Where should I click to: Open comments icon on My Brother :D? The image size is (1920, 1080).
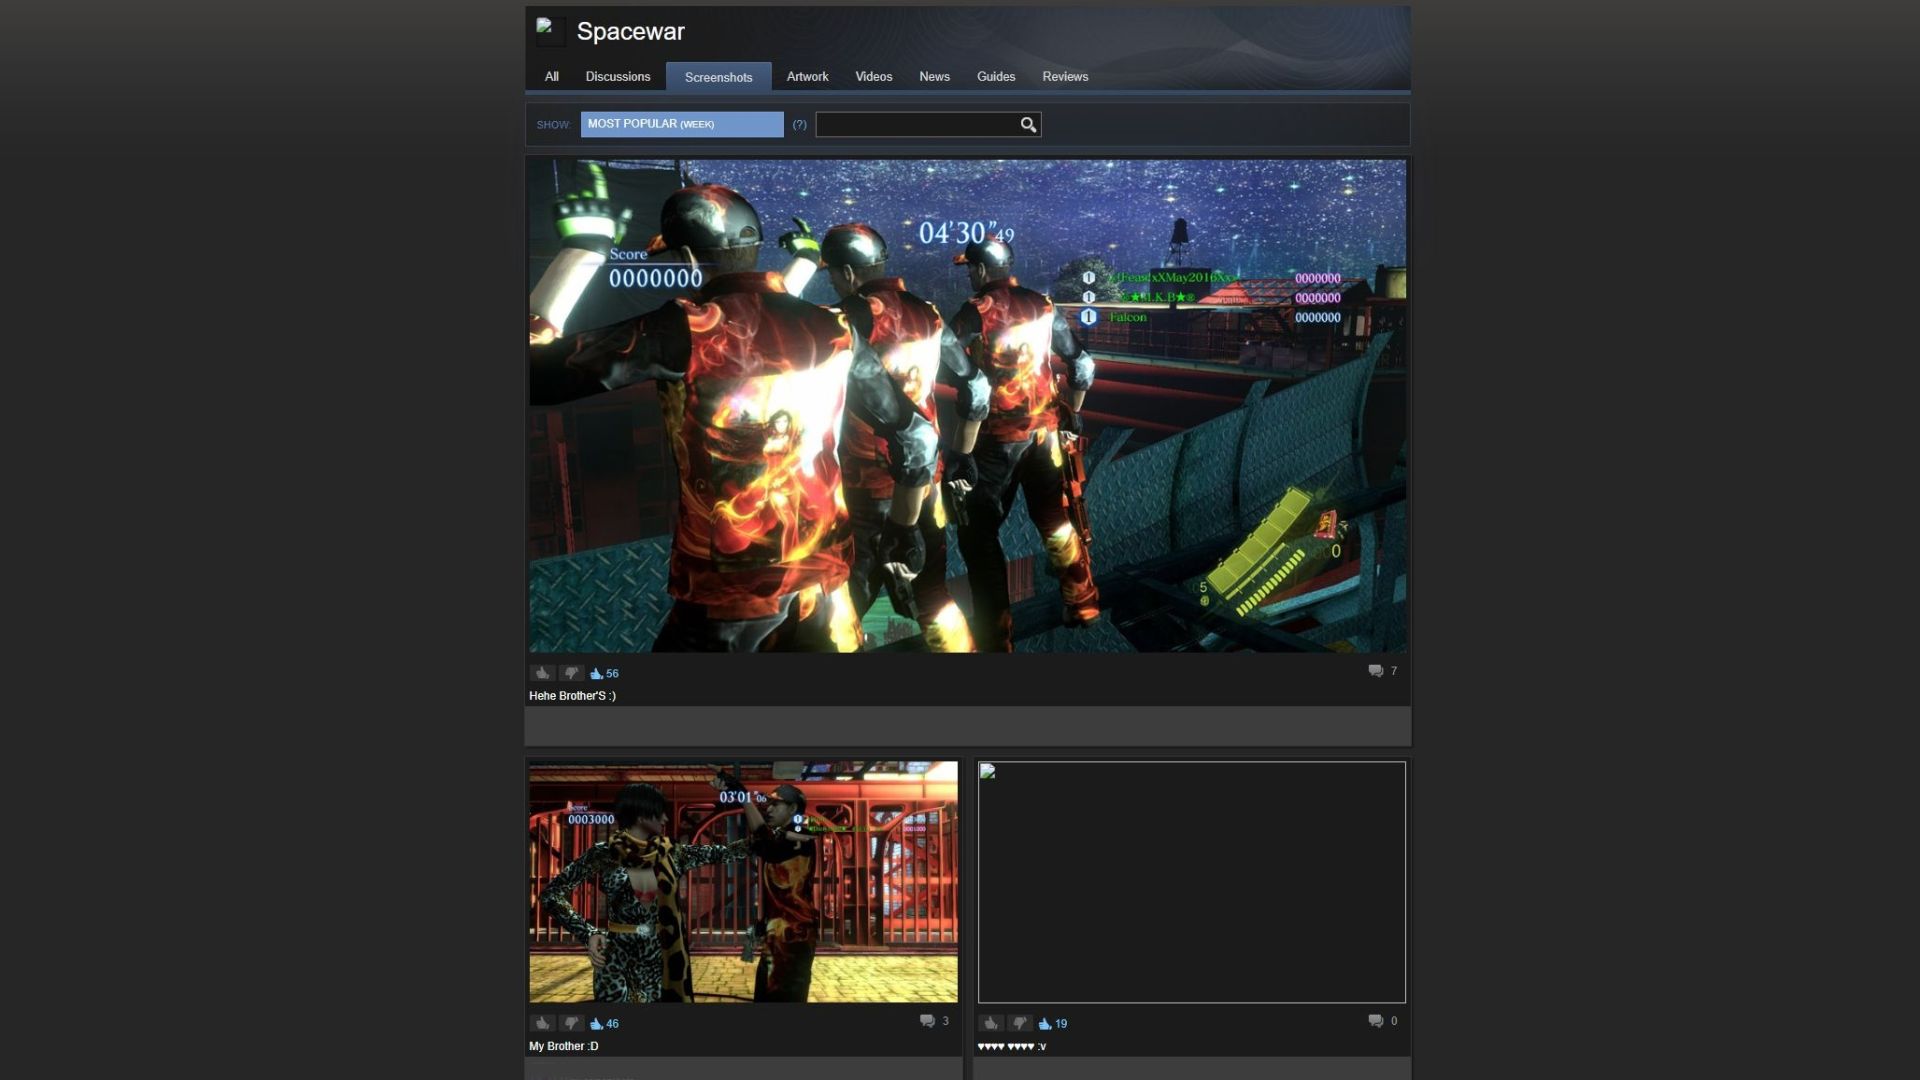927,1021
